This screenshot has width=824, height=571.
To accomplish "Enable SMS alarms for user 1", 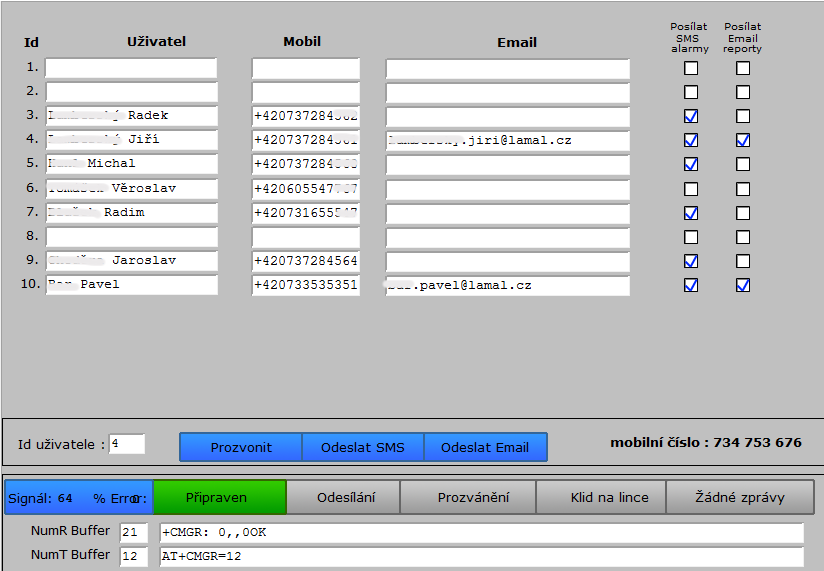I will point(691,68).
